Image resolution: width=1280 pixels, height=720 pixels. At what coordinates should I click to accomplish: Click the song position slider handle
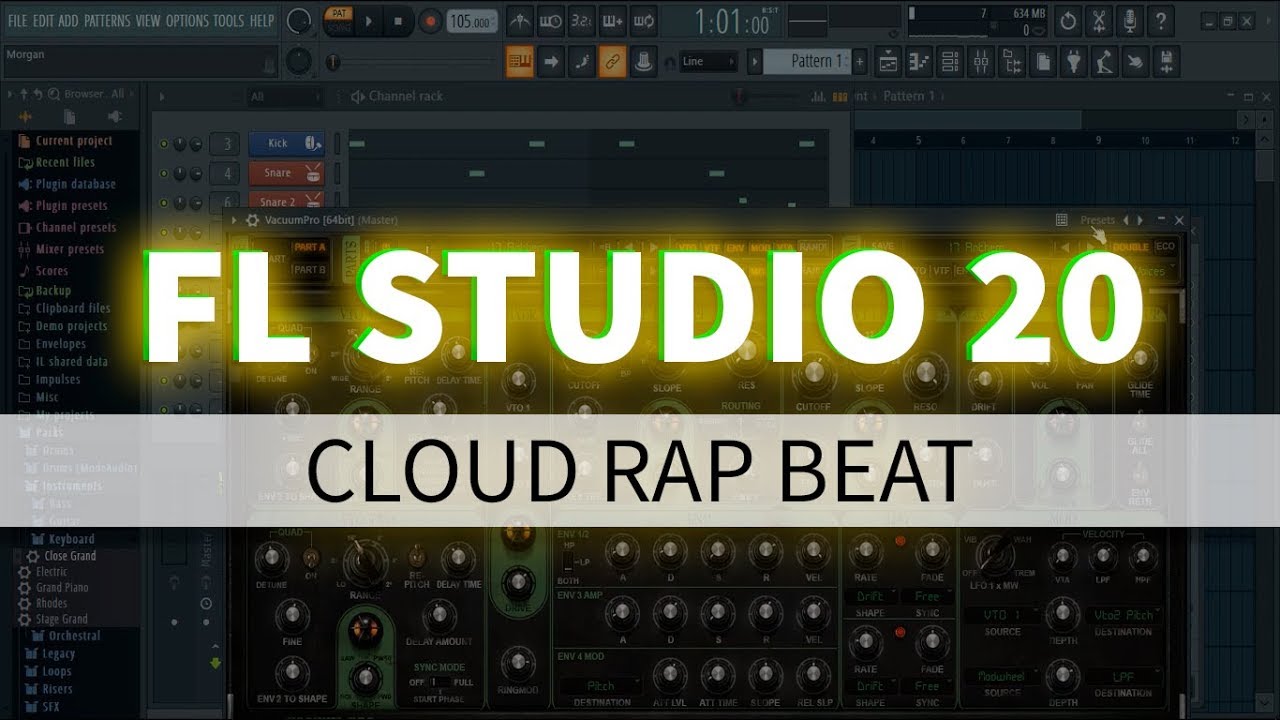334,62
